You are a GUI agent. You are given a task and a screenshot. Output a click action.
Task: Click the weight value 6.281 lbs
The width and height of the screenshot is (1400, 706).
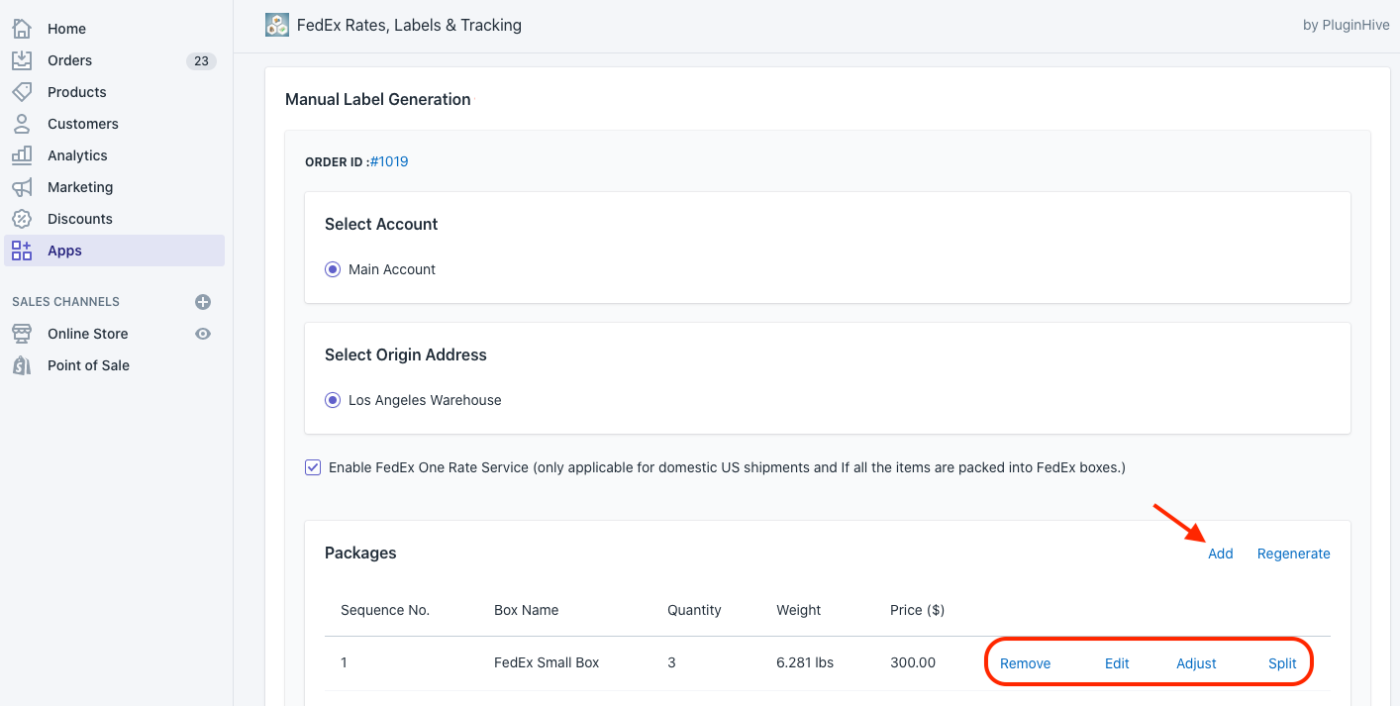[804, 662]
